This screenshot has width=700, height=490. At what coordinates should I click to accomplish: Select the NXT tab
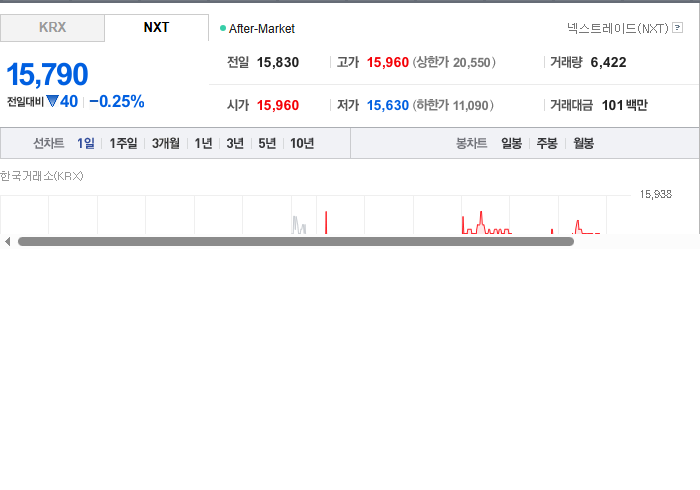pos(156,28)
